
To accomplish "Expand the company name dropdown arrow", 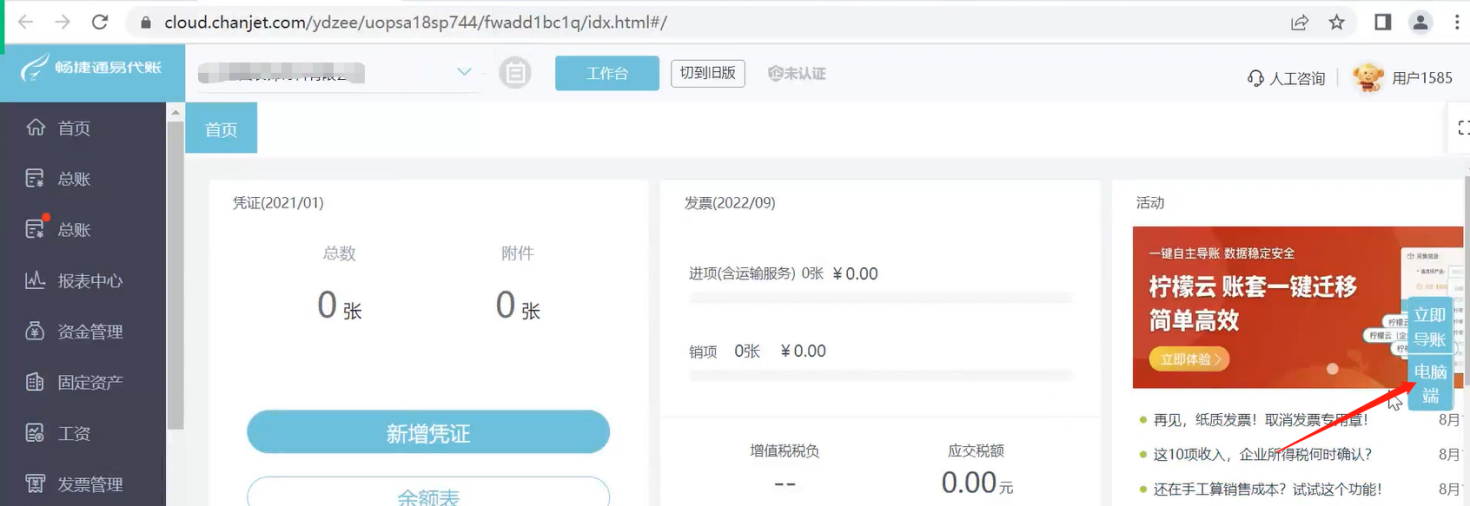I will 464,72.
